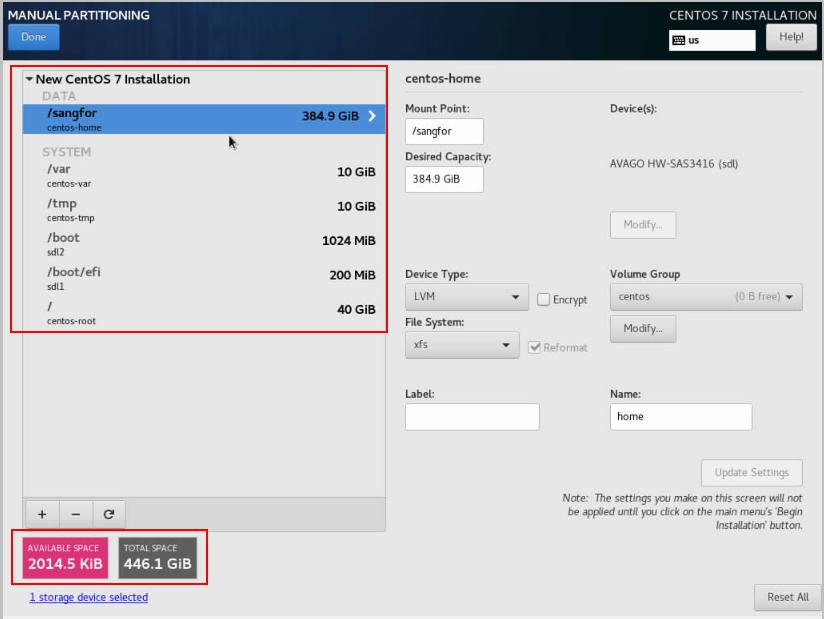The image size is (824, 619).
Task: Toggle the Reformat checkbox
Action: pos(535,347)
